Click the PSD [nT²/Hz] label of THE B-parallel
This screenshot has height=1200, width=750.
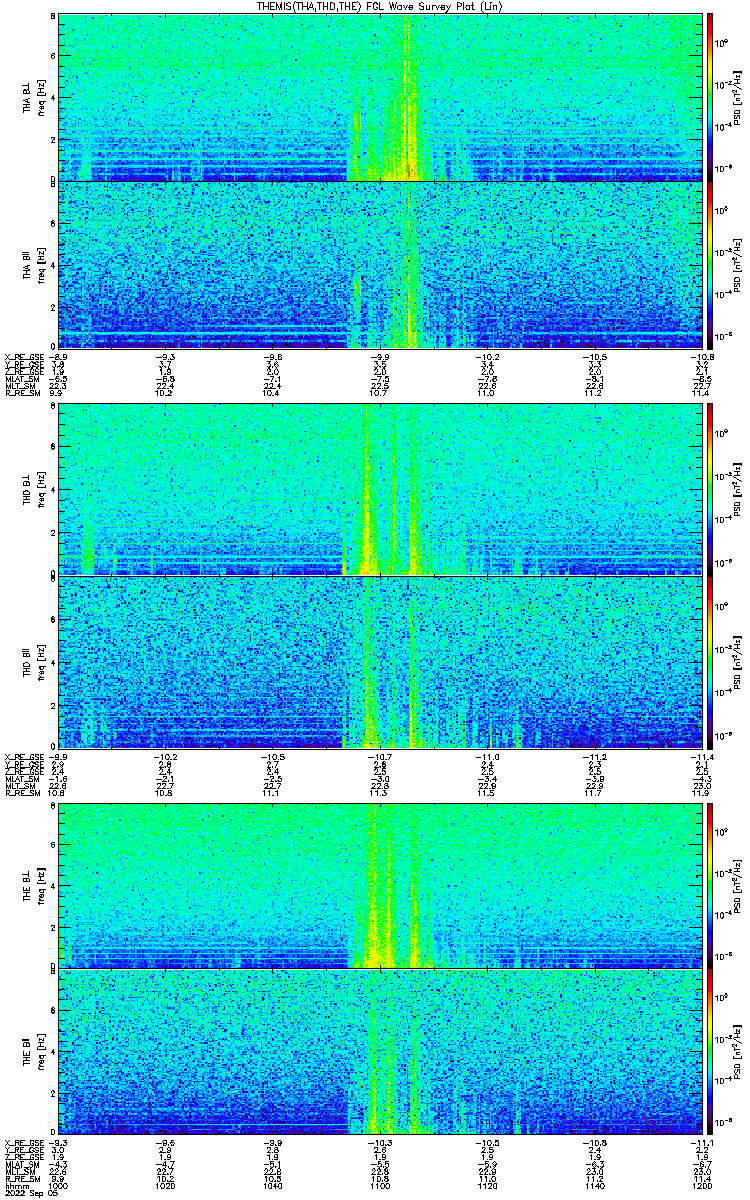coord(738,1052)
